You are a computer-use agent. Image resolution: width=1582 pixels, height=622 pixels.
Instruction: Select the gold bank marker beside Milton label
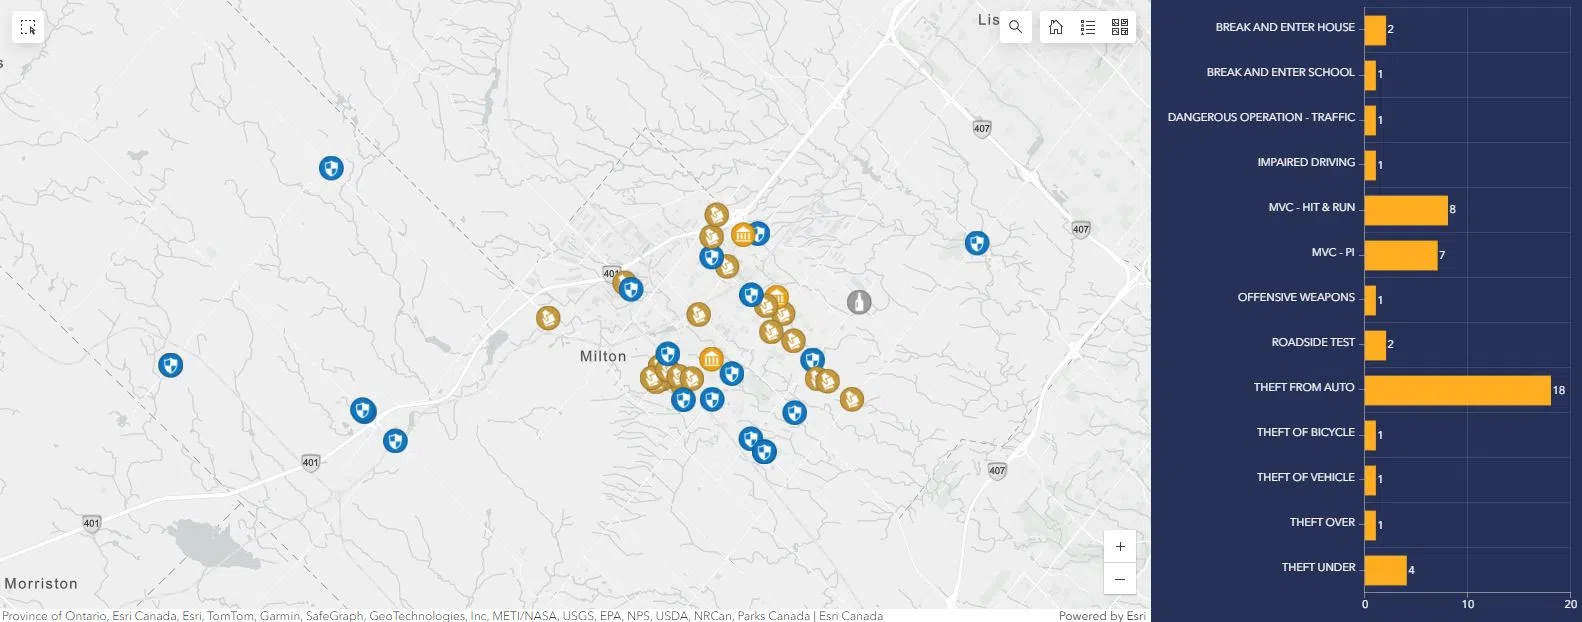point(711,359)
